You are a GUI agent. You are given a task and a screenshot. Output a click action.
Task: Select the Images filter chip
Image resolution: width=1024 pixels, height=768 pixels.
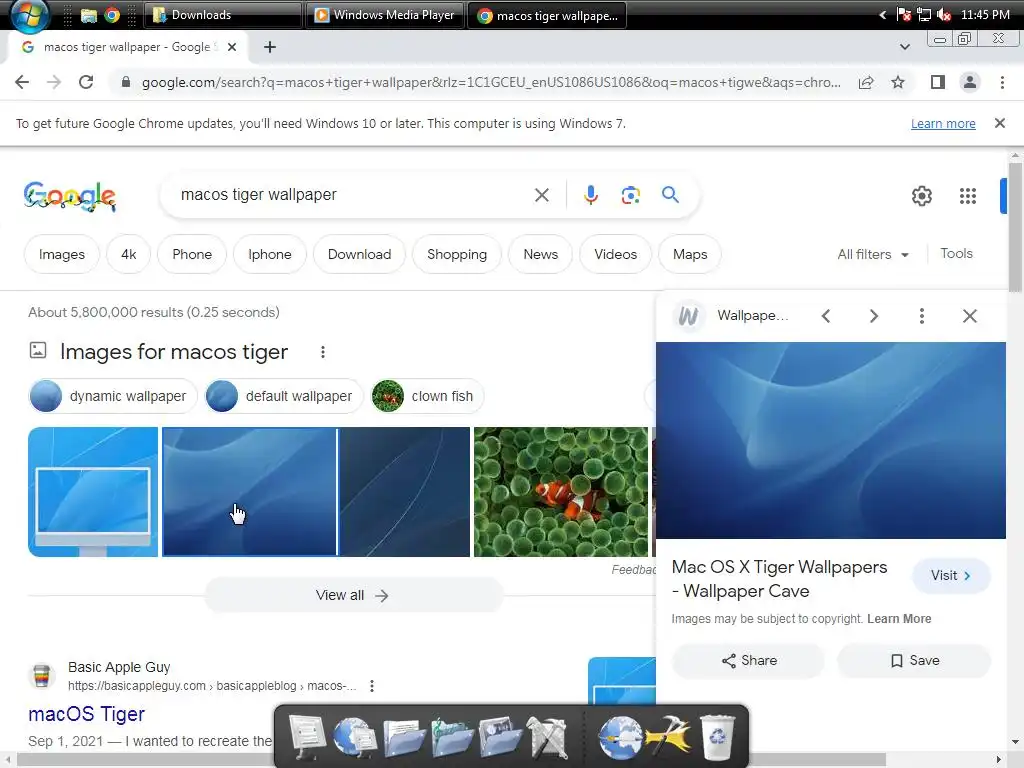(x=61, y=254)
